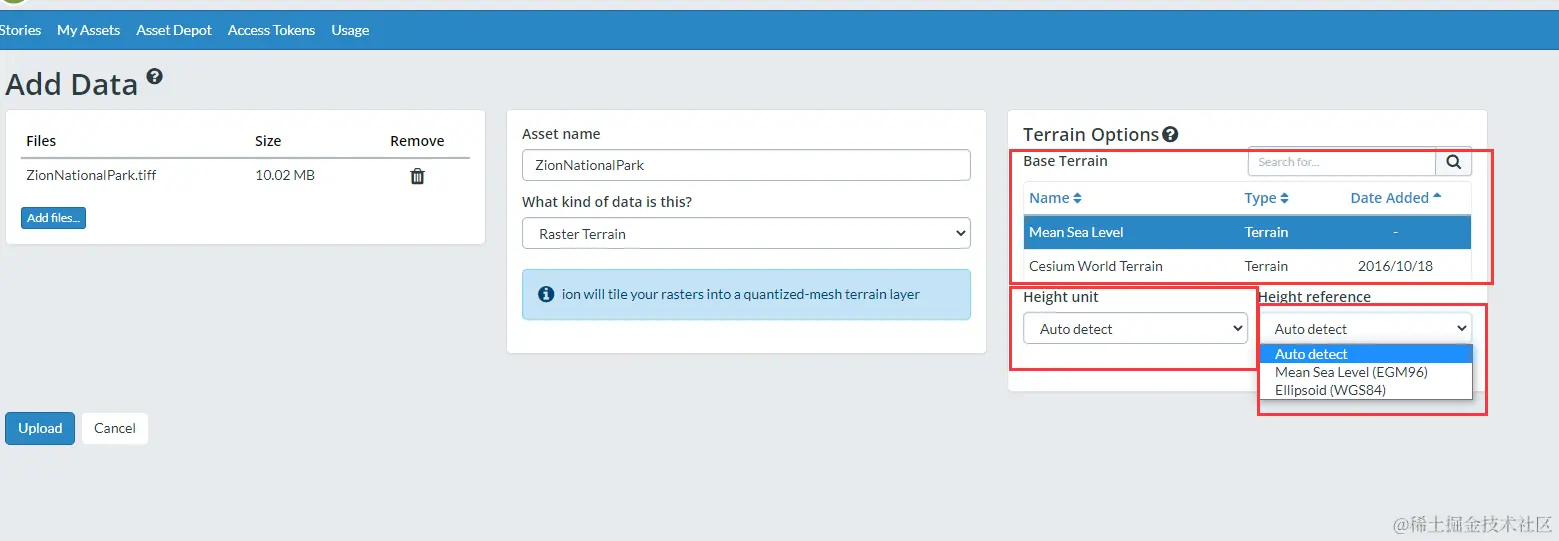Click the Size column header
This screenshot has width=1559, height=541.
point(268,141)
